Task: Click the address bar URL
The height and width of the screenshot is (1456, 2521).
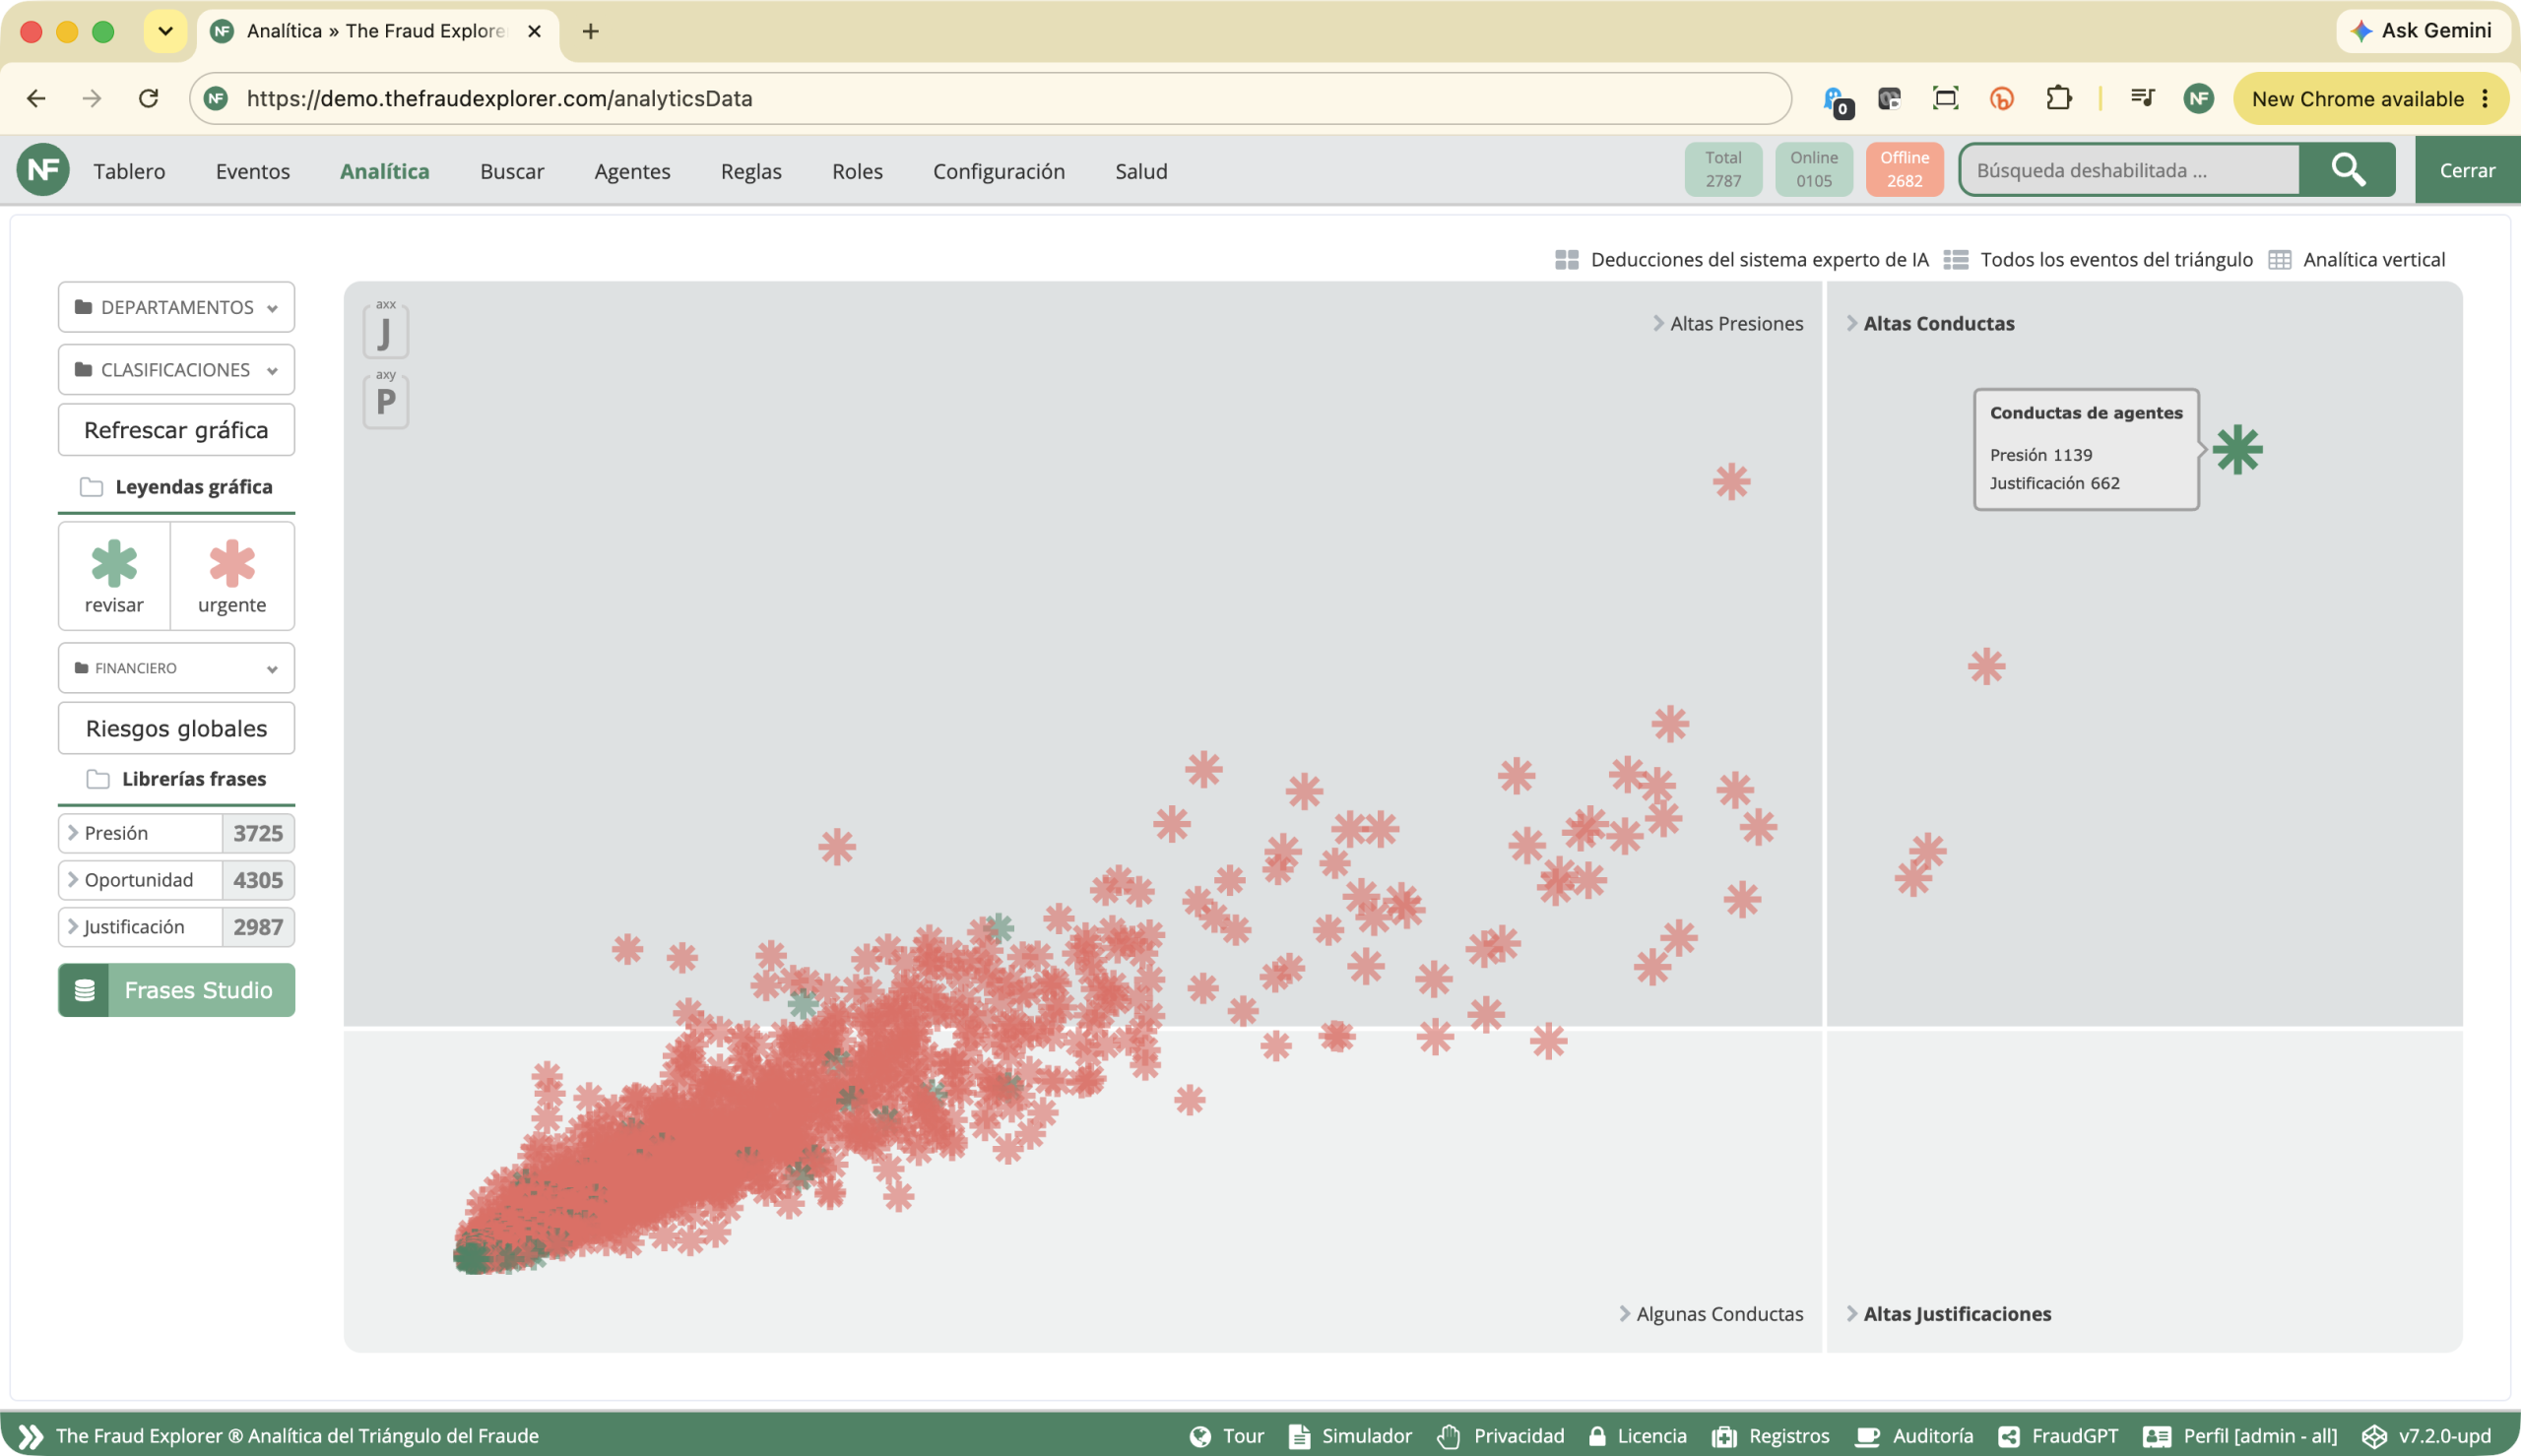Action: click(499, 98)
